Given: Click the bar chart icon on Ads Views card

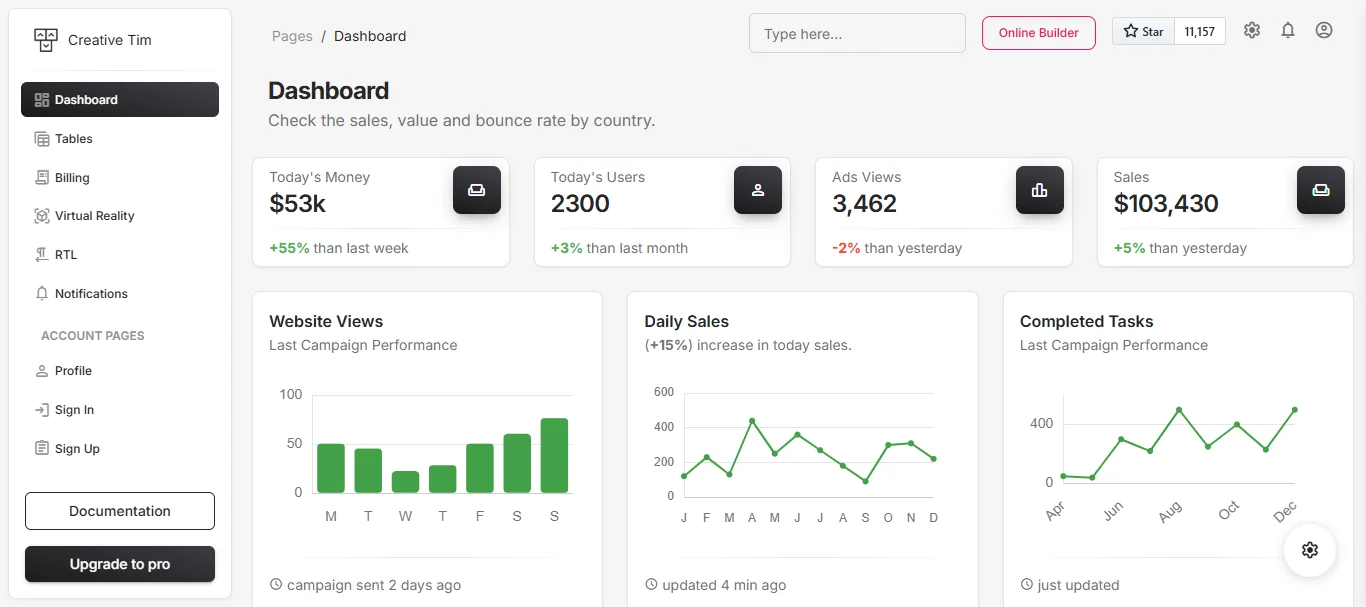Looking at the screenshot, I should point(1040,190).
